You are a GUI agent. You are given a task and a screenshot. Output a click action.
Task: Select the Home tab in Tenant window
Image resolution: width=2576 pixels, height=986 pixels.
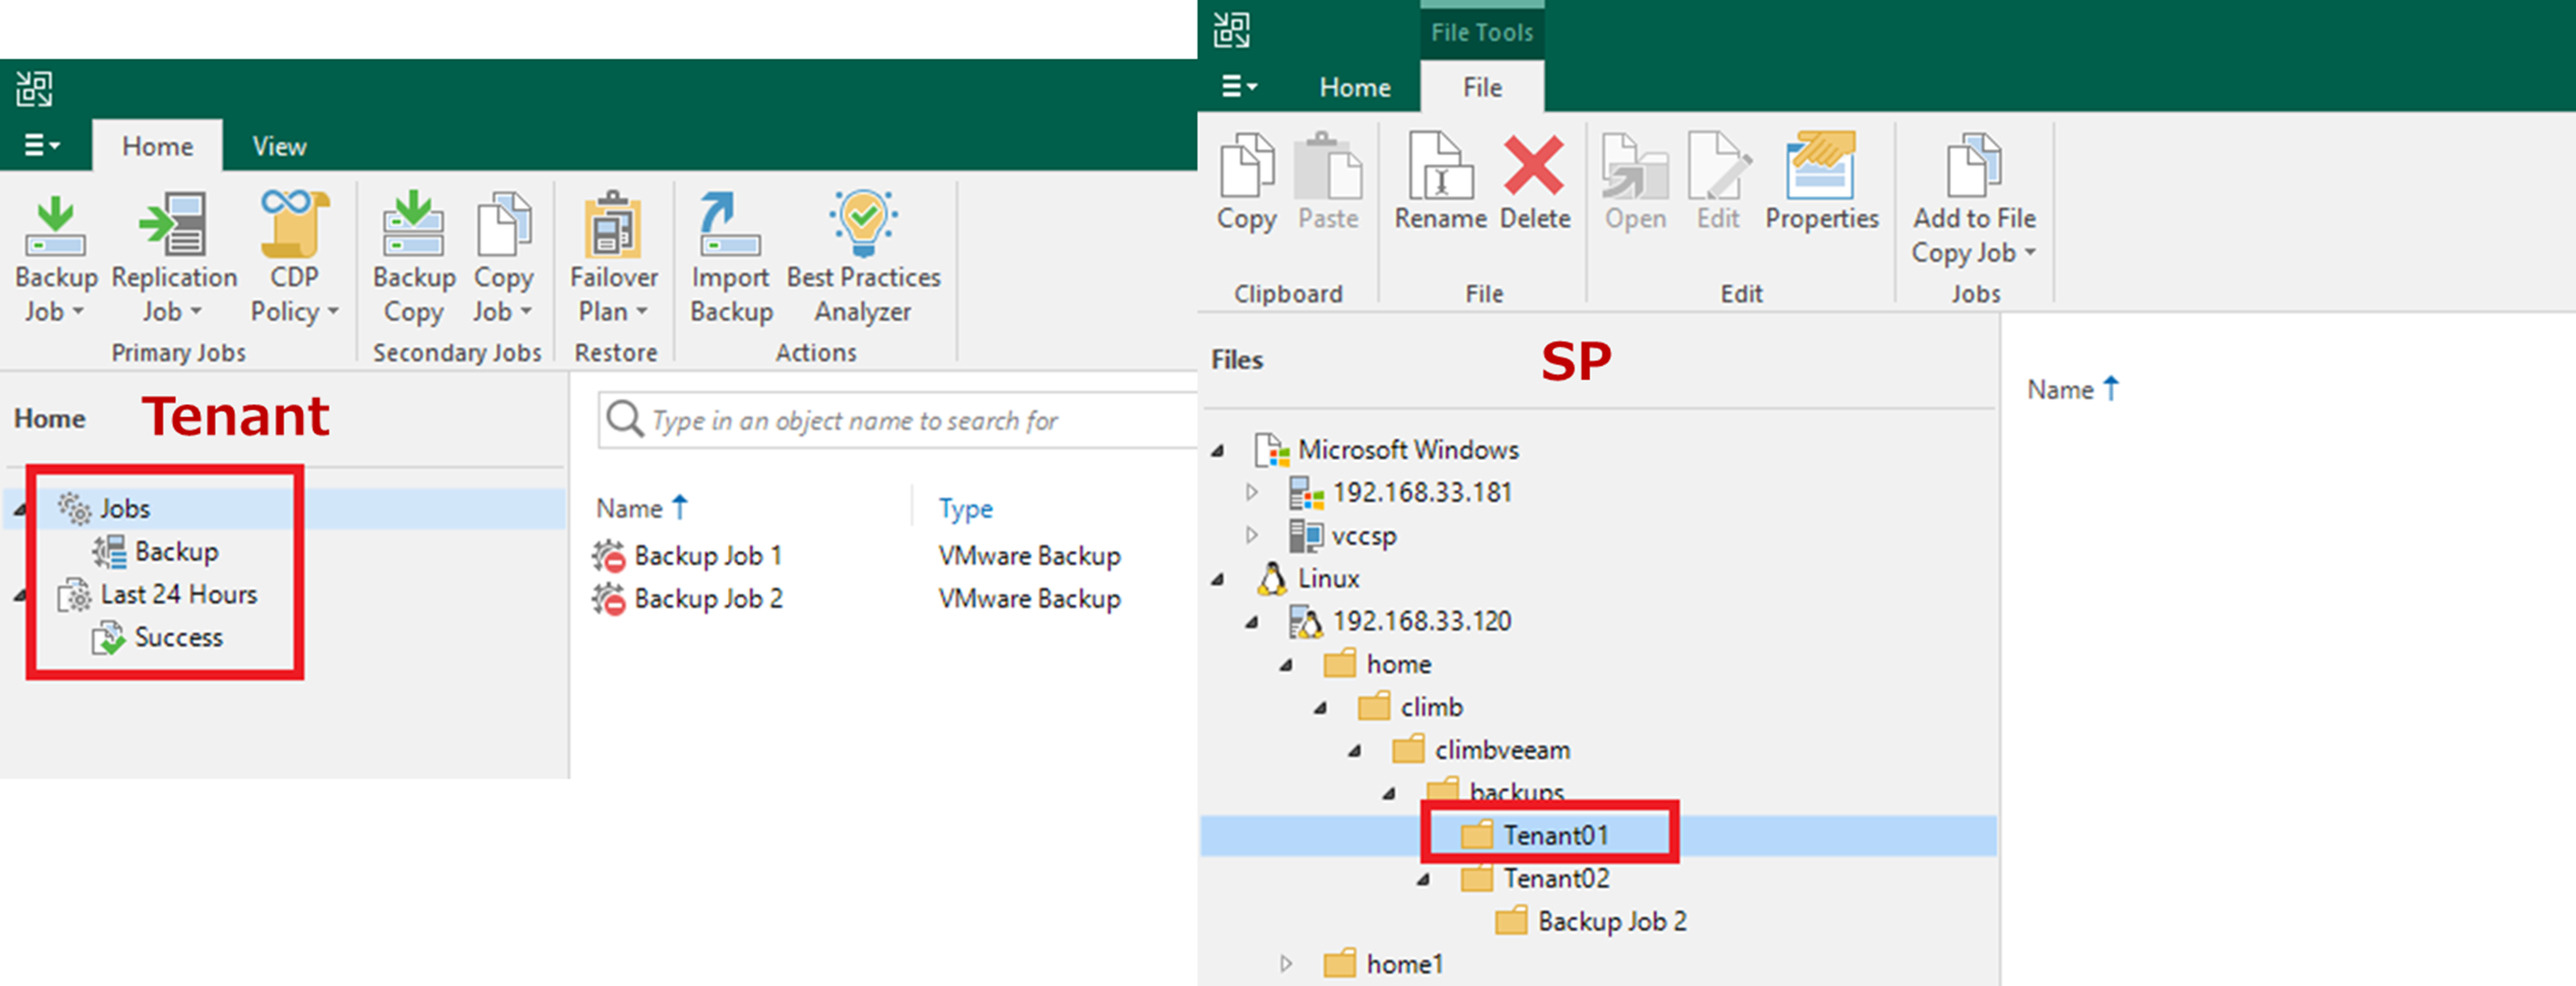pos(157,146)
